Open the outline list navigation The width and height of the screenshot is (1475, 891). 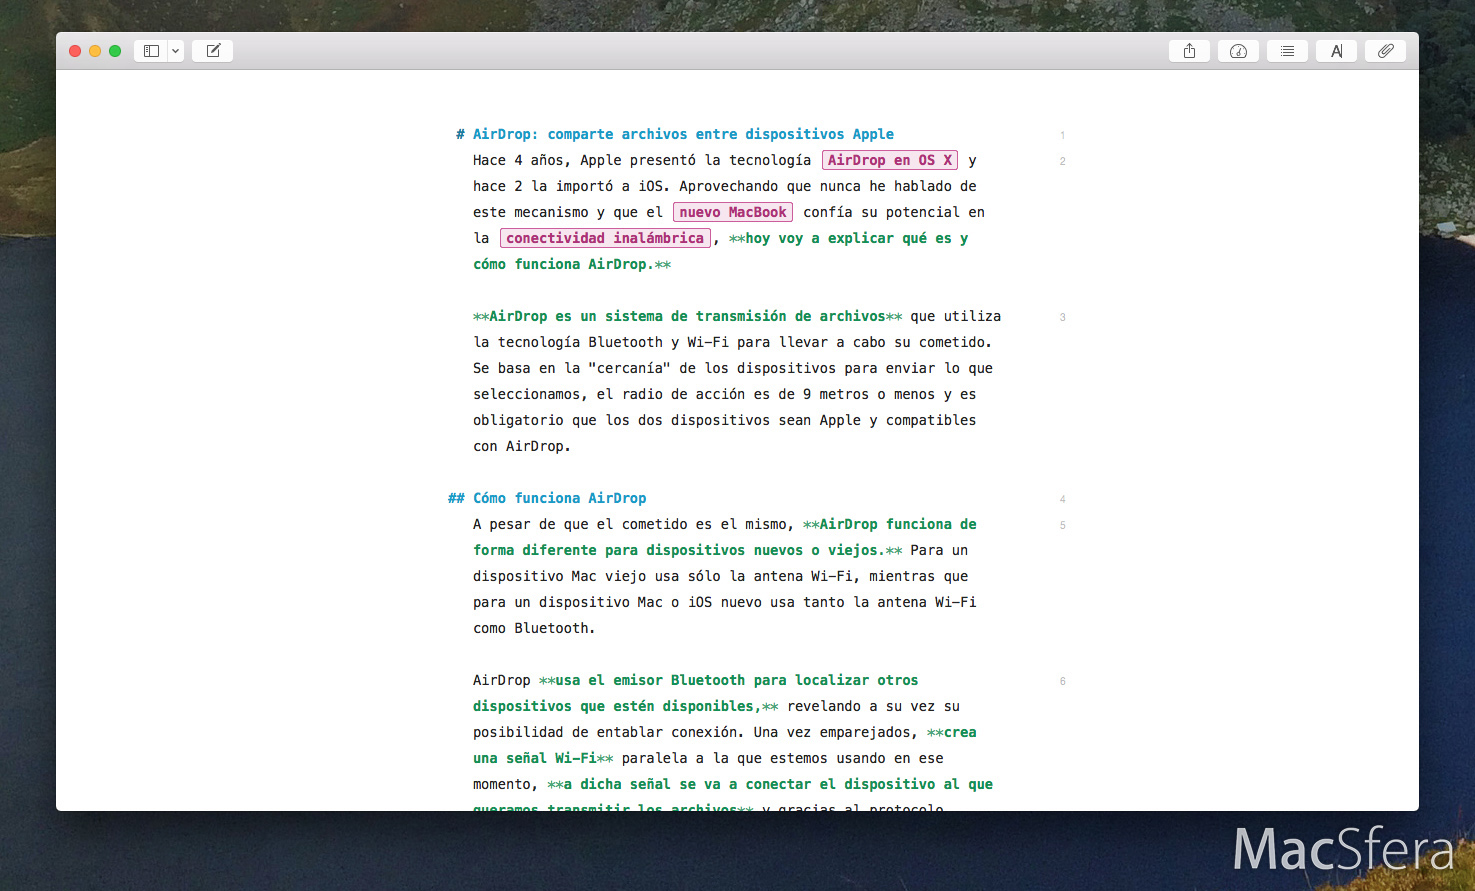pos(1287,51)
